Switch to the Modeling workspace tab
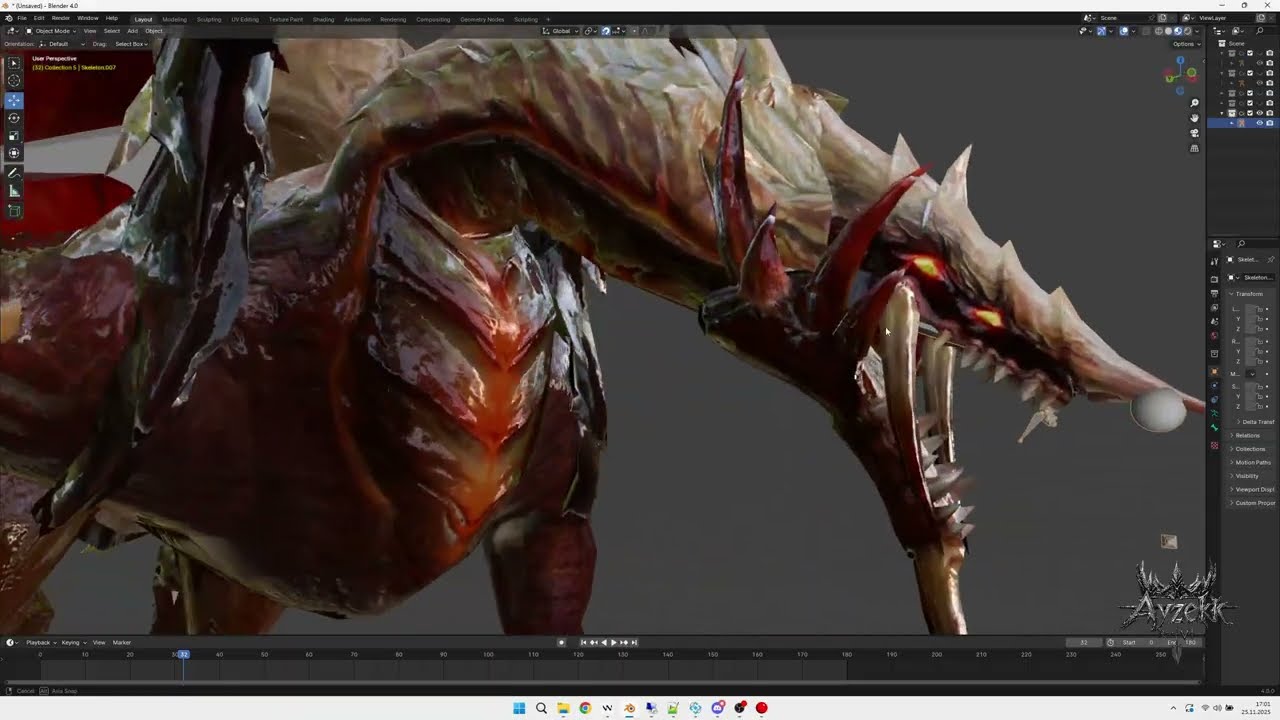The height and width of the screenshot is (720, 1280). [x=174, y=19]
